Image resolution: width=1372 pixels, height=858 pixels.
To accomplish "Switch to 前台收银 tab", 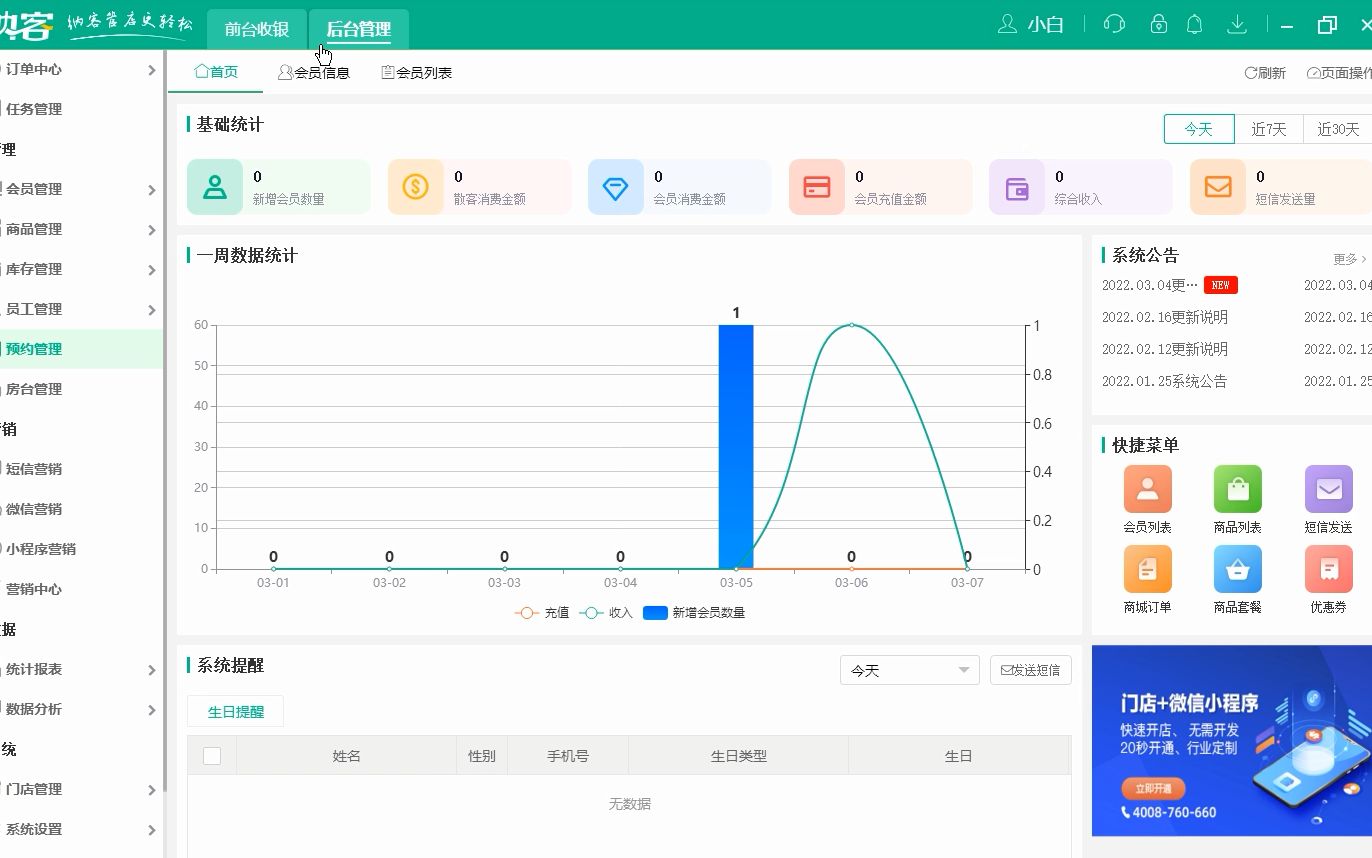I will [257, 29].
